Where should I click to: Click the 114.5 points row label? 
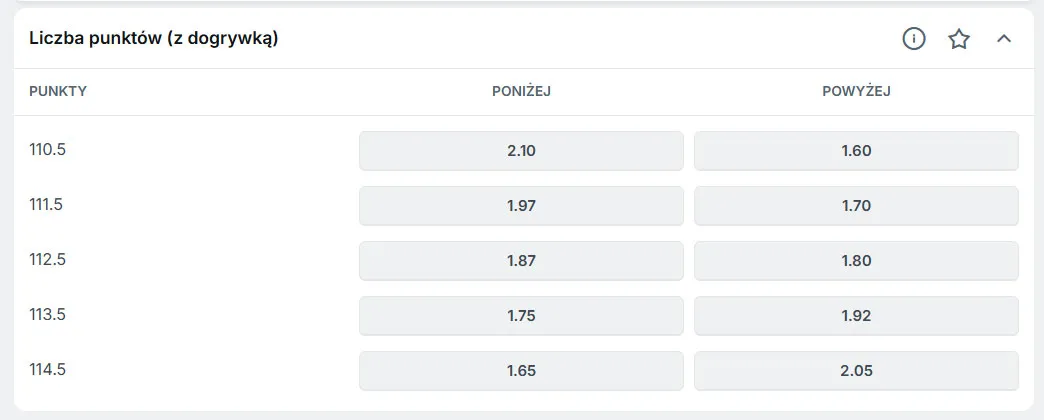(47, 370)
